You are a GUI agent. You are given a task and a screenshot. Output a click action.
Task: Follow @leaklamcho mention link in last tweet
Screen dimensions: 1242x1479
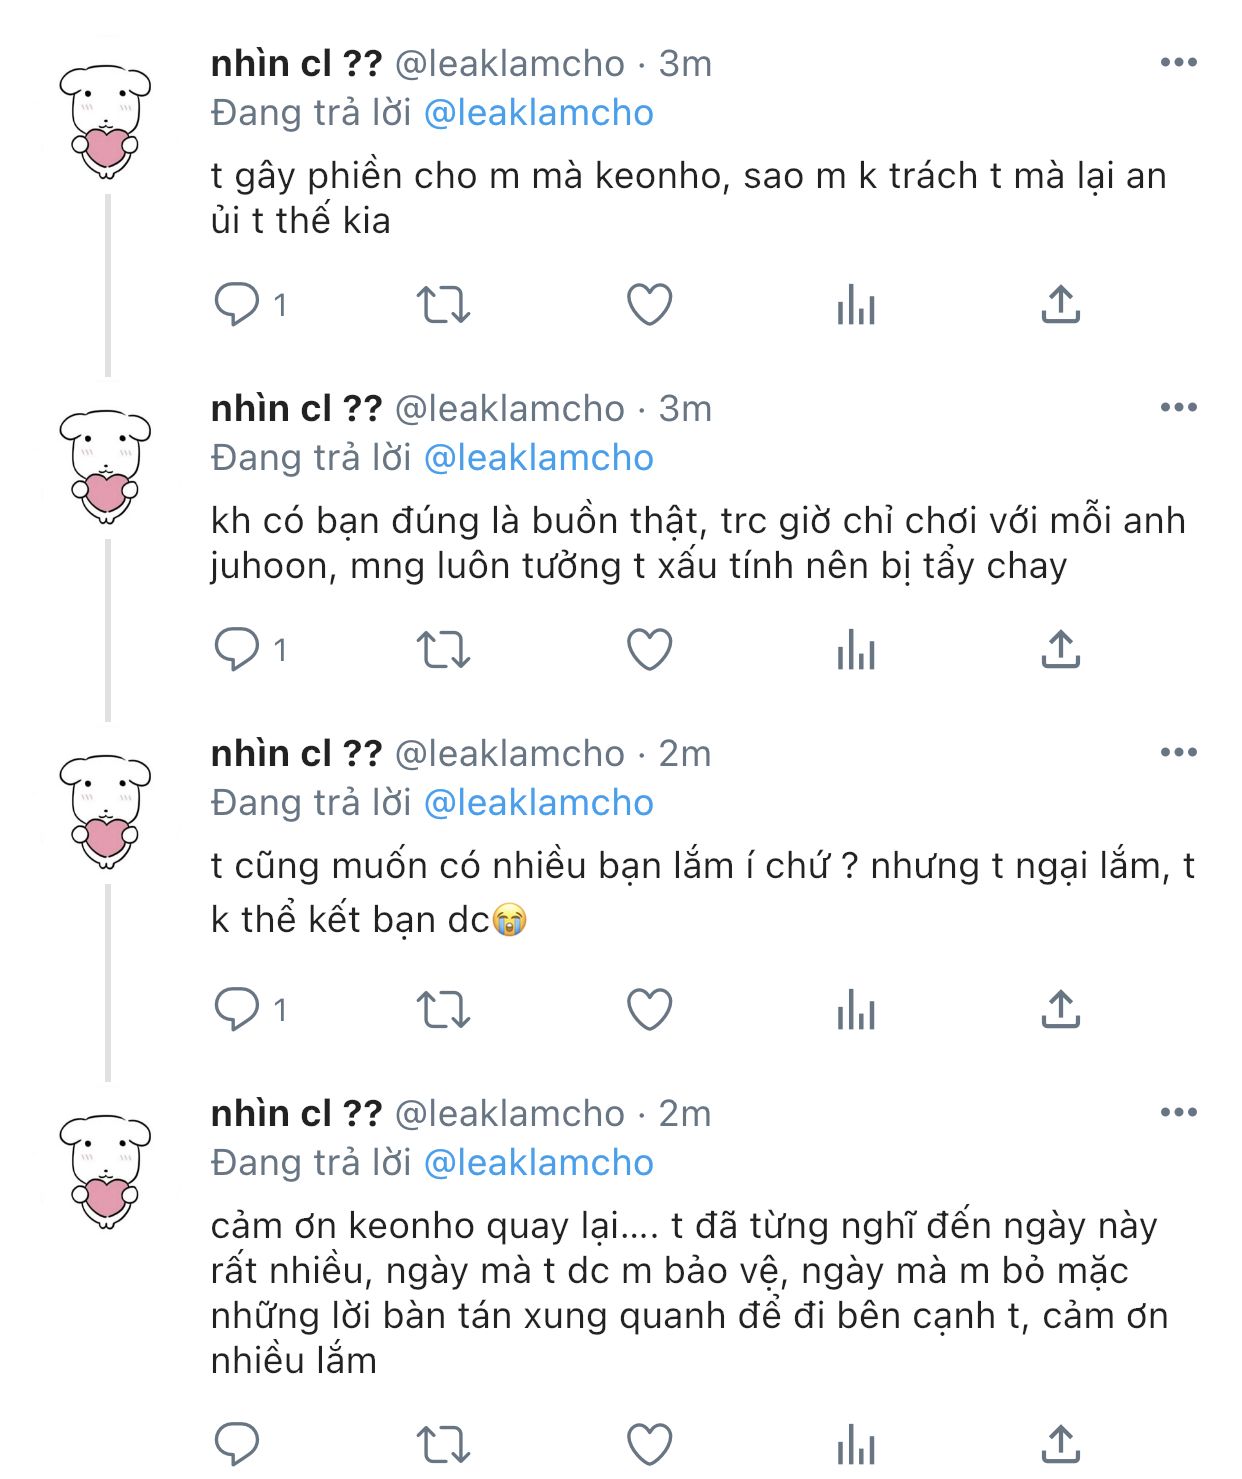(539, 1163)
